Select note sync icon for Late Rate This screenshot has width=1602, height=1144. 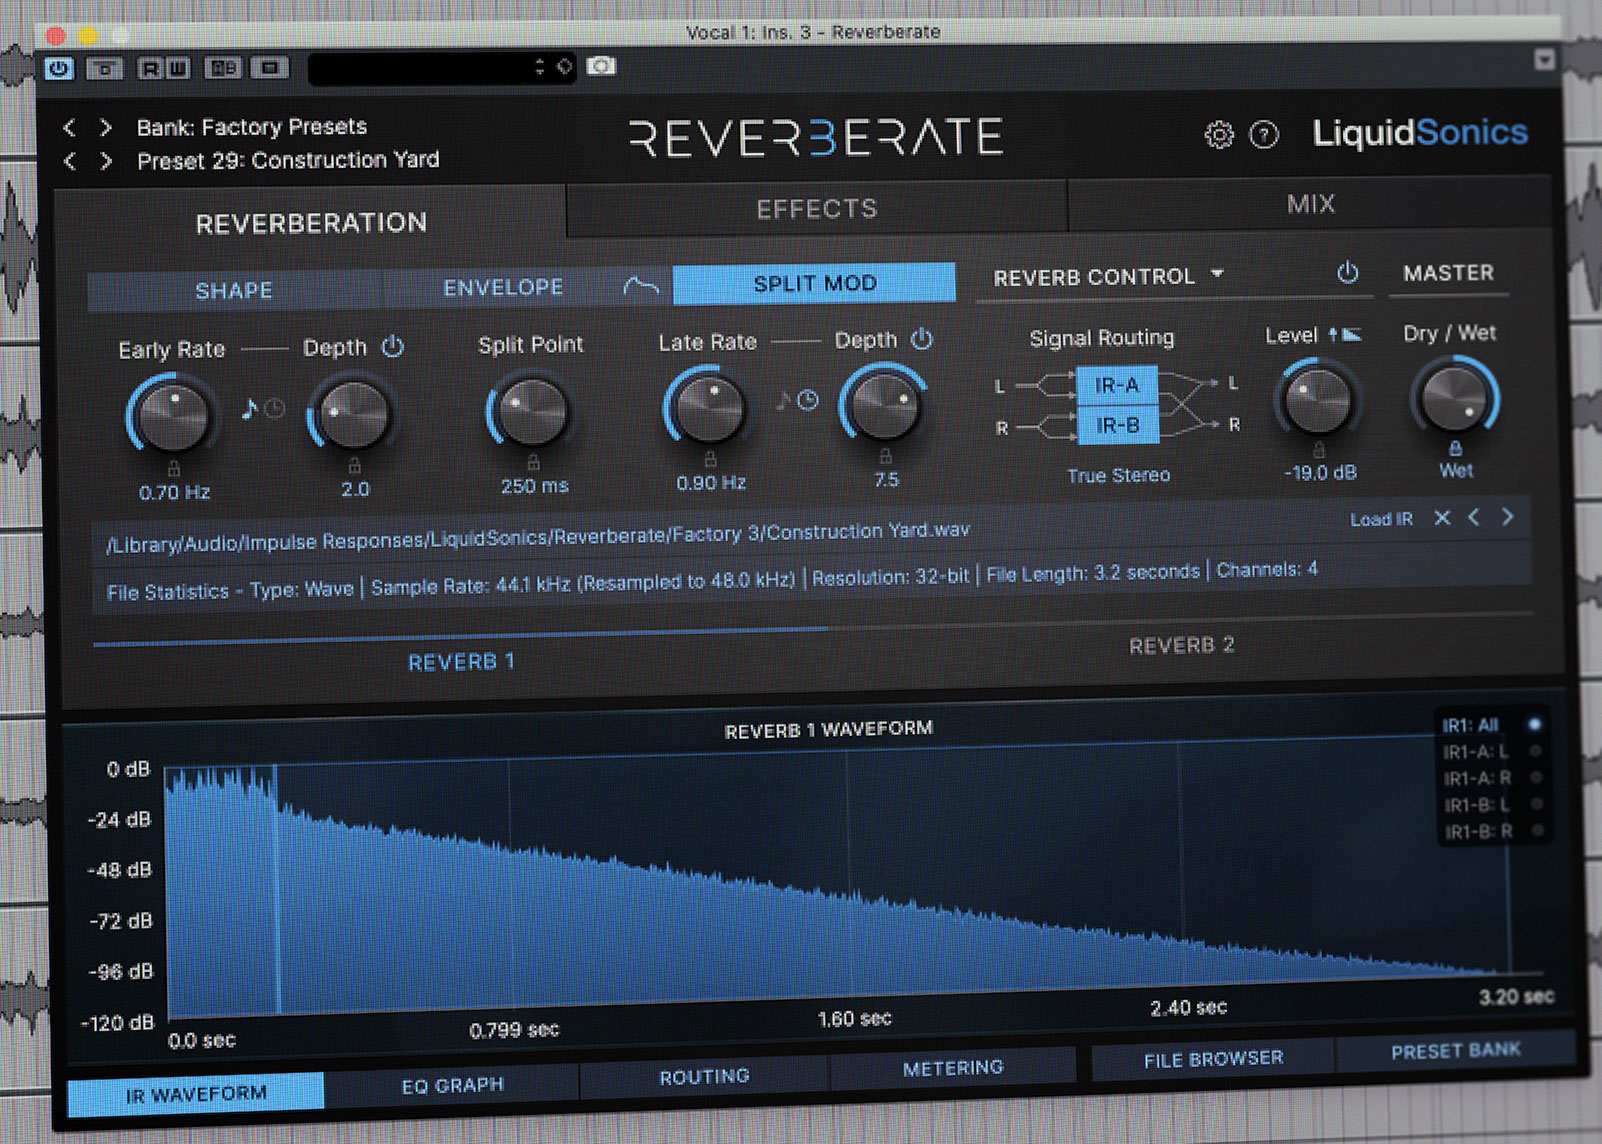783,401
